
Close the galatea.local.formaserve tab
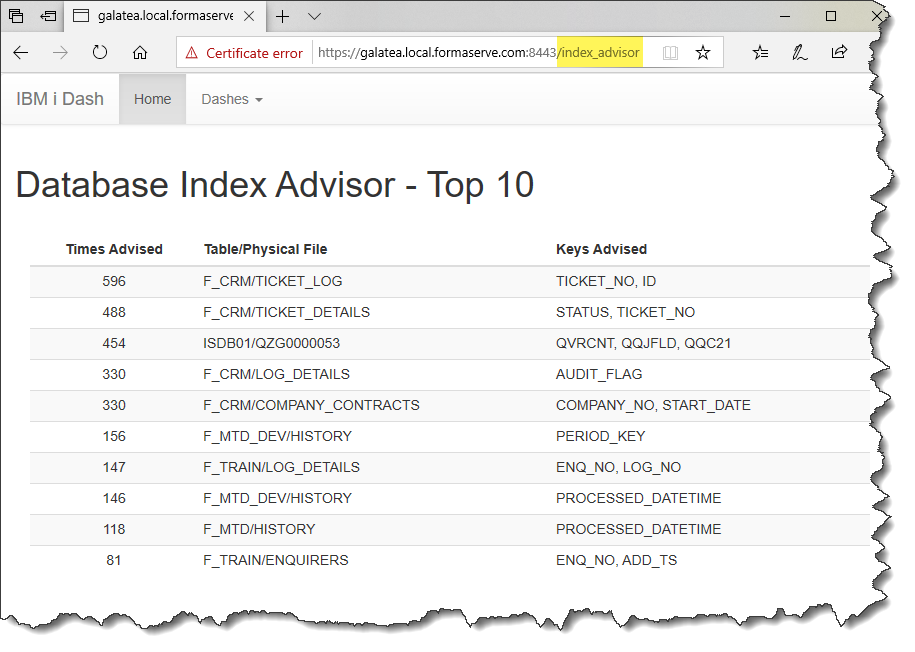click(251, 16)
